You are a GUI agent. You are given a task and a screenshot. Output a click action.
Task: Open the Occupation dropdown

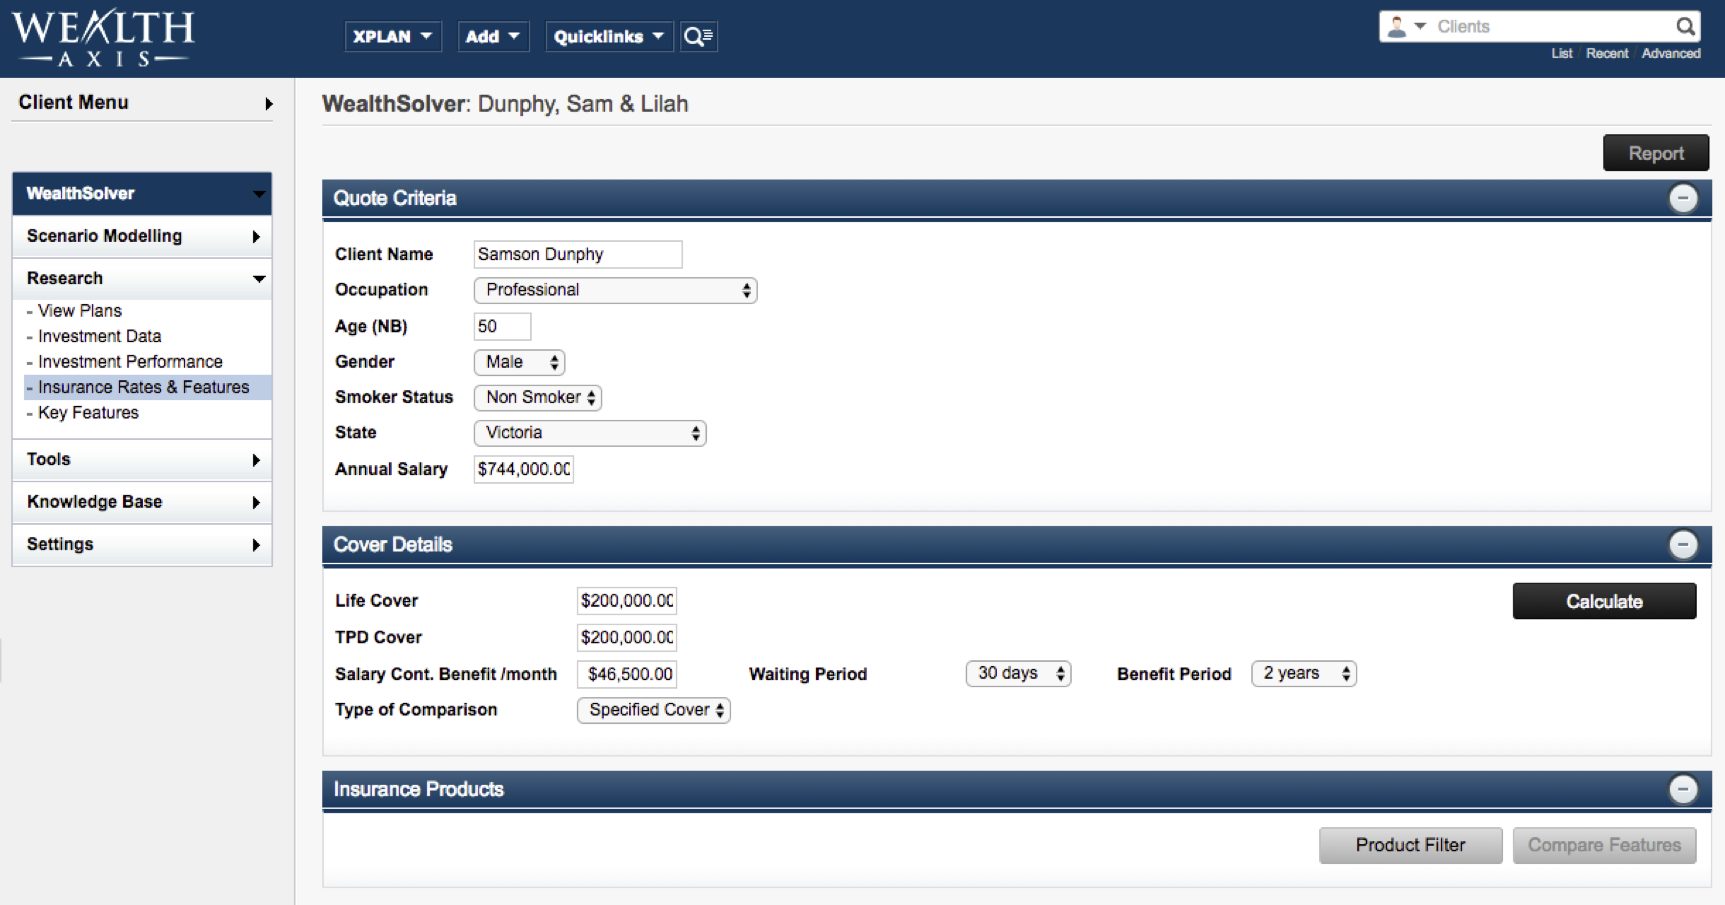coord(615,290)
